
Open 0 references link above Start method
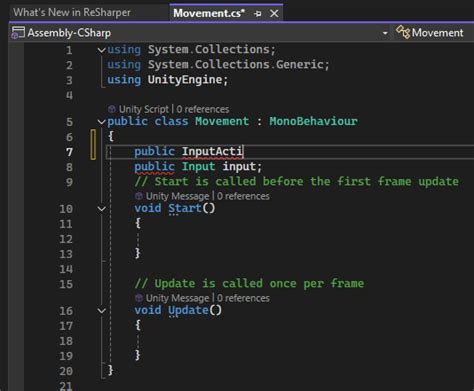(x=243, y=196)
